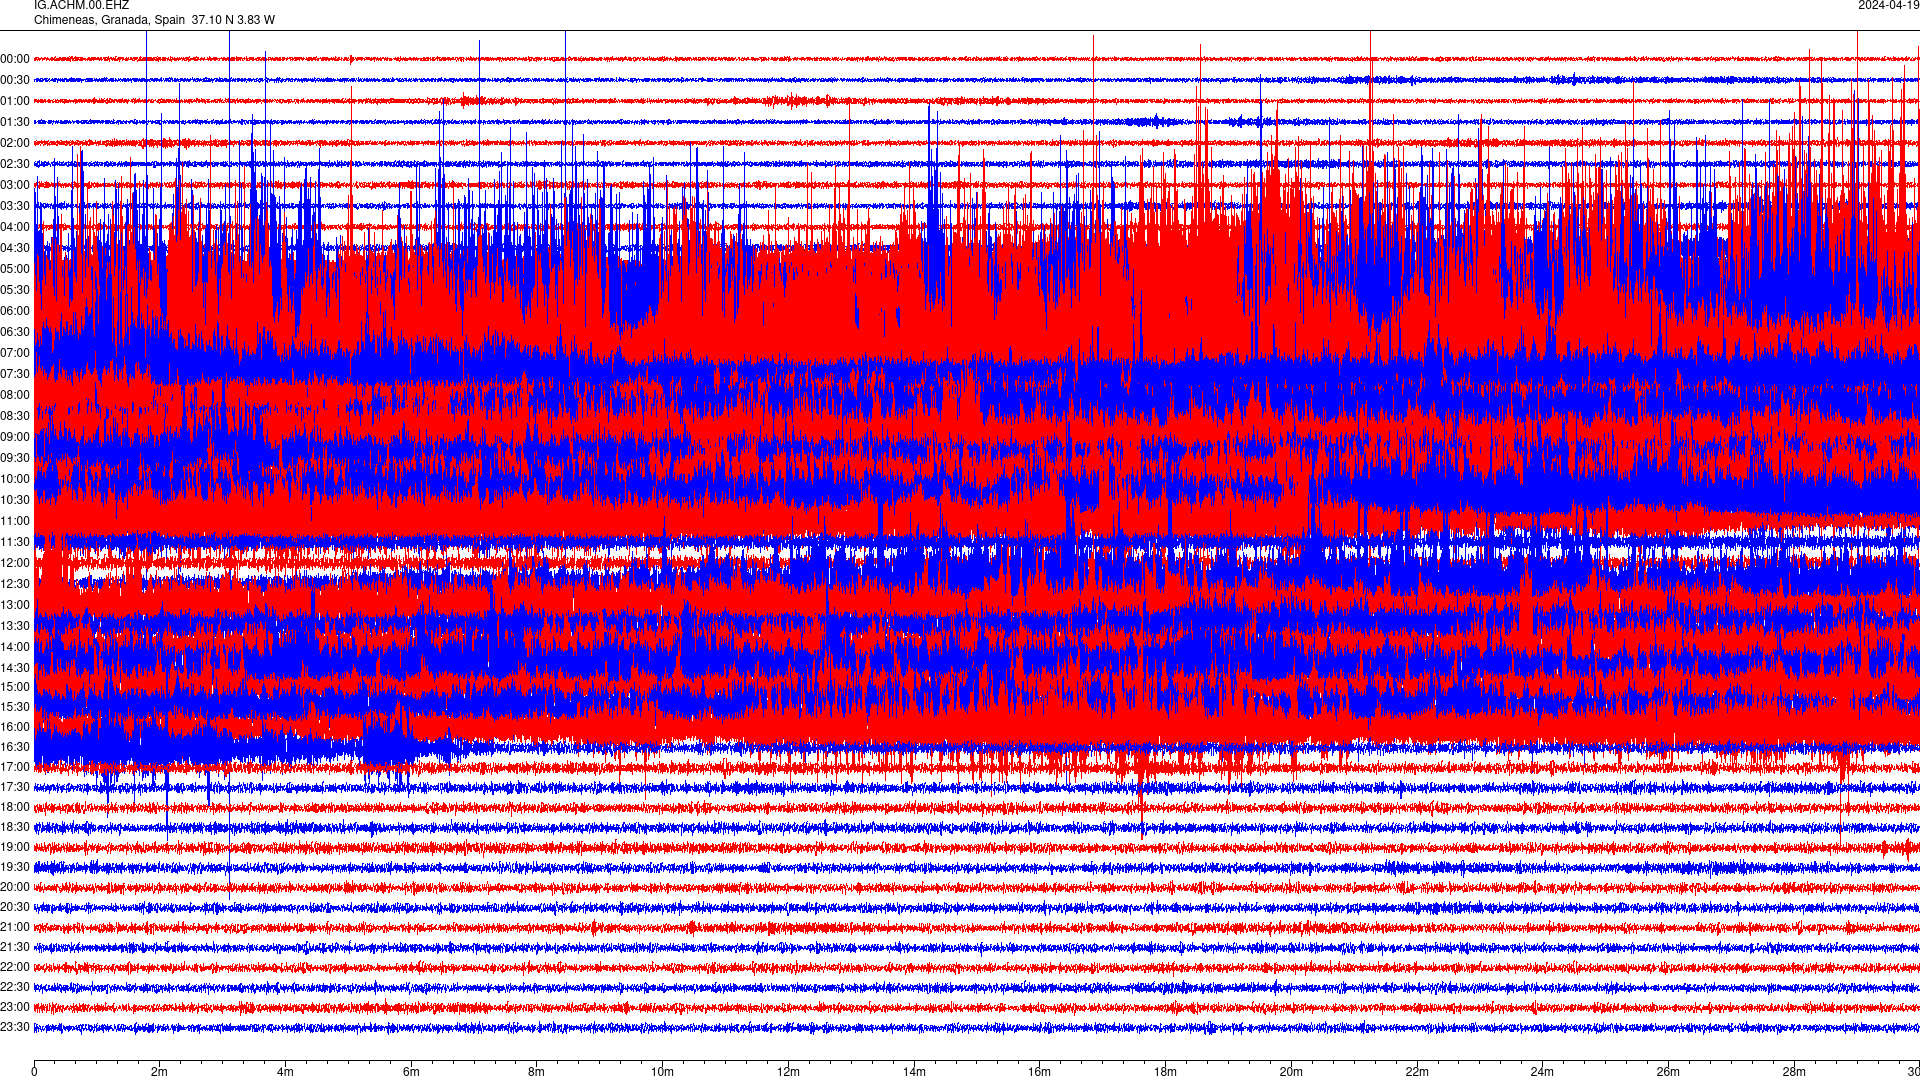Viewport: 1920px width, 1080px height.
Task: Click the 00:30 time row label
Action: point(15,80)
